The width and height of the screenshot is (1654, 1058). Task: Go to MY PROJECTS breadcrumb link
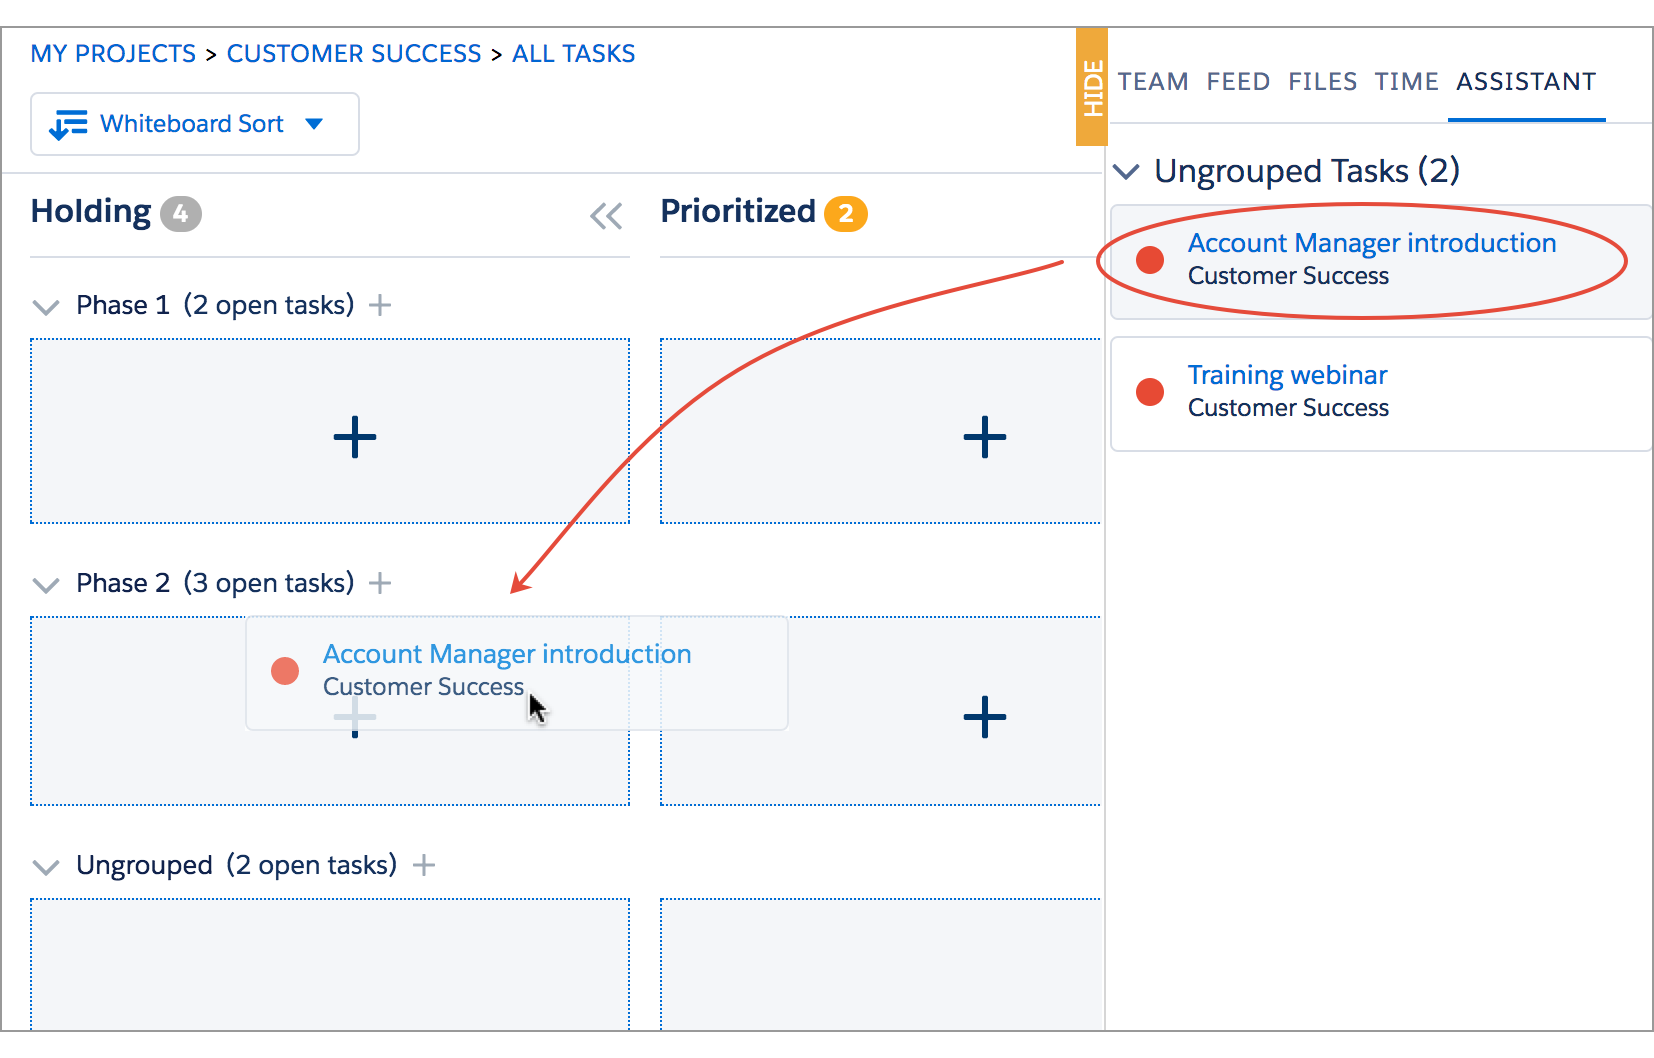pyautogui.click(x=113, y=54)
